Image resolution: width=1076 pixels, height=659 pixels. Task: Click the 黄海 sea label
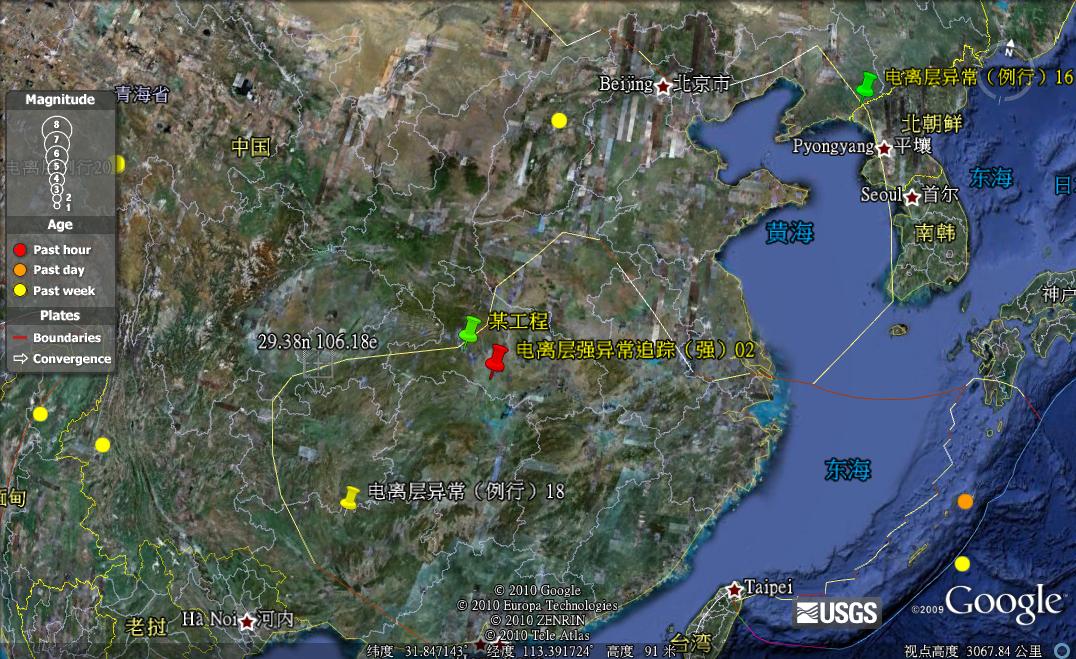[790, 233]
